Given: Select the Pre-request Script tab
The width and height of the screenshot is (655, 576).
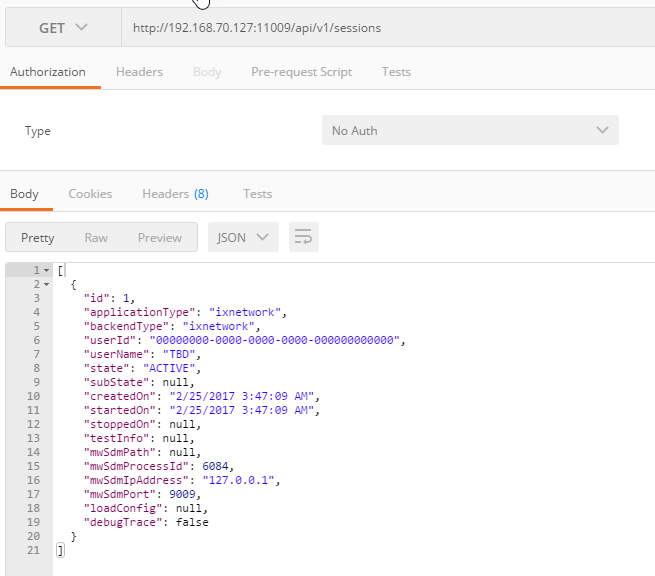Looking at the screenshot, I should tap(301, 72).
